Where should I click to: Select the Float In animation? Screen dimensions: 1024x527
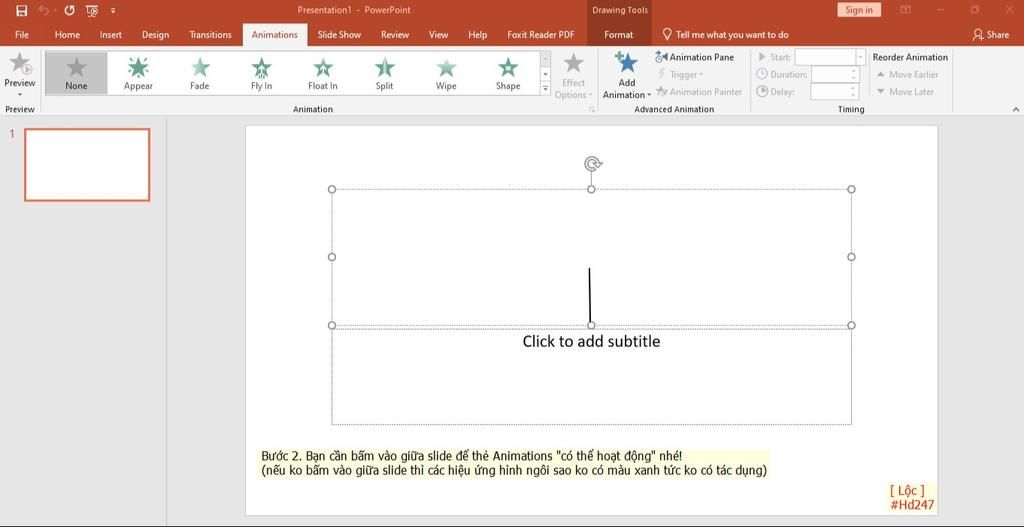tap(323, 73)
